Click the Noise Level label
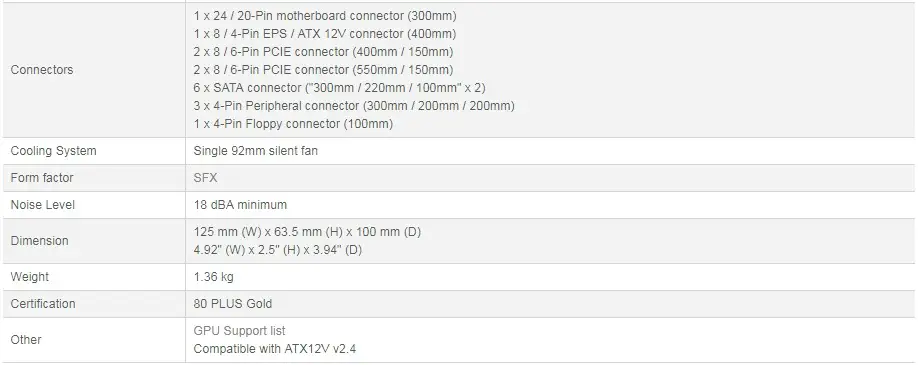918x365 pixels. coord(43,204)
